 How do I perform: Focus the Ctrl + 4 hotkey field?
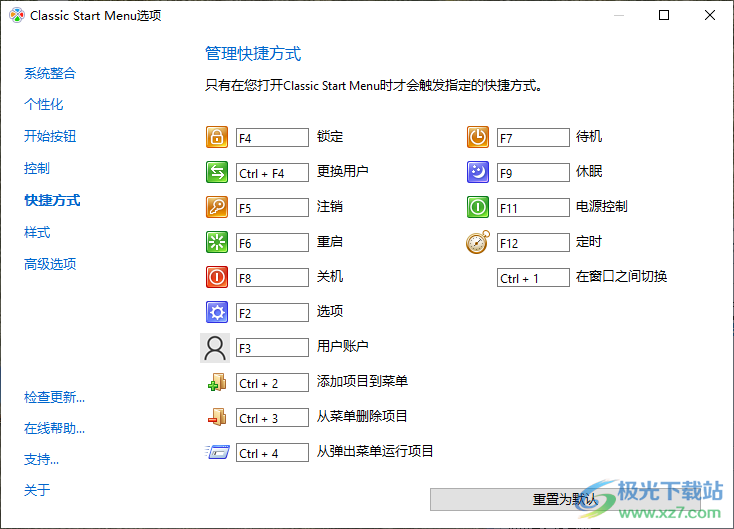point(272,453)
